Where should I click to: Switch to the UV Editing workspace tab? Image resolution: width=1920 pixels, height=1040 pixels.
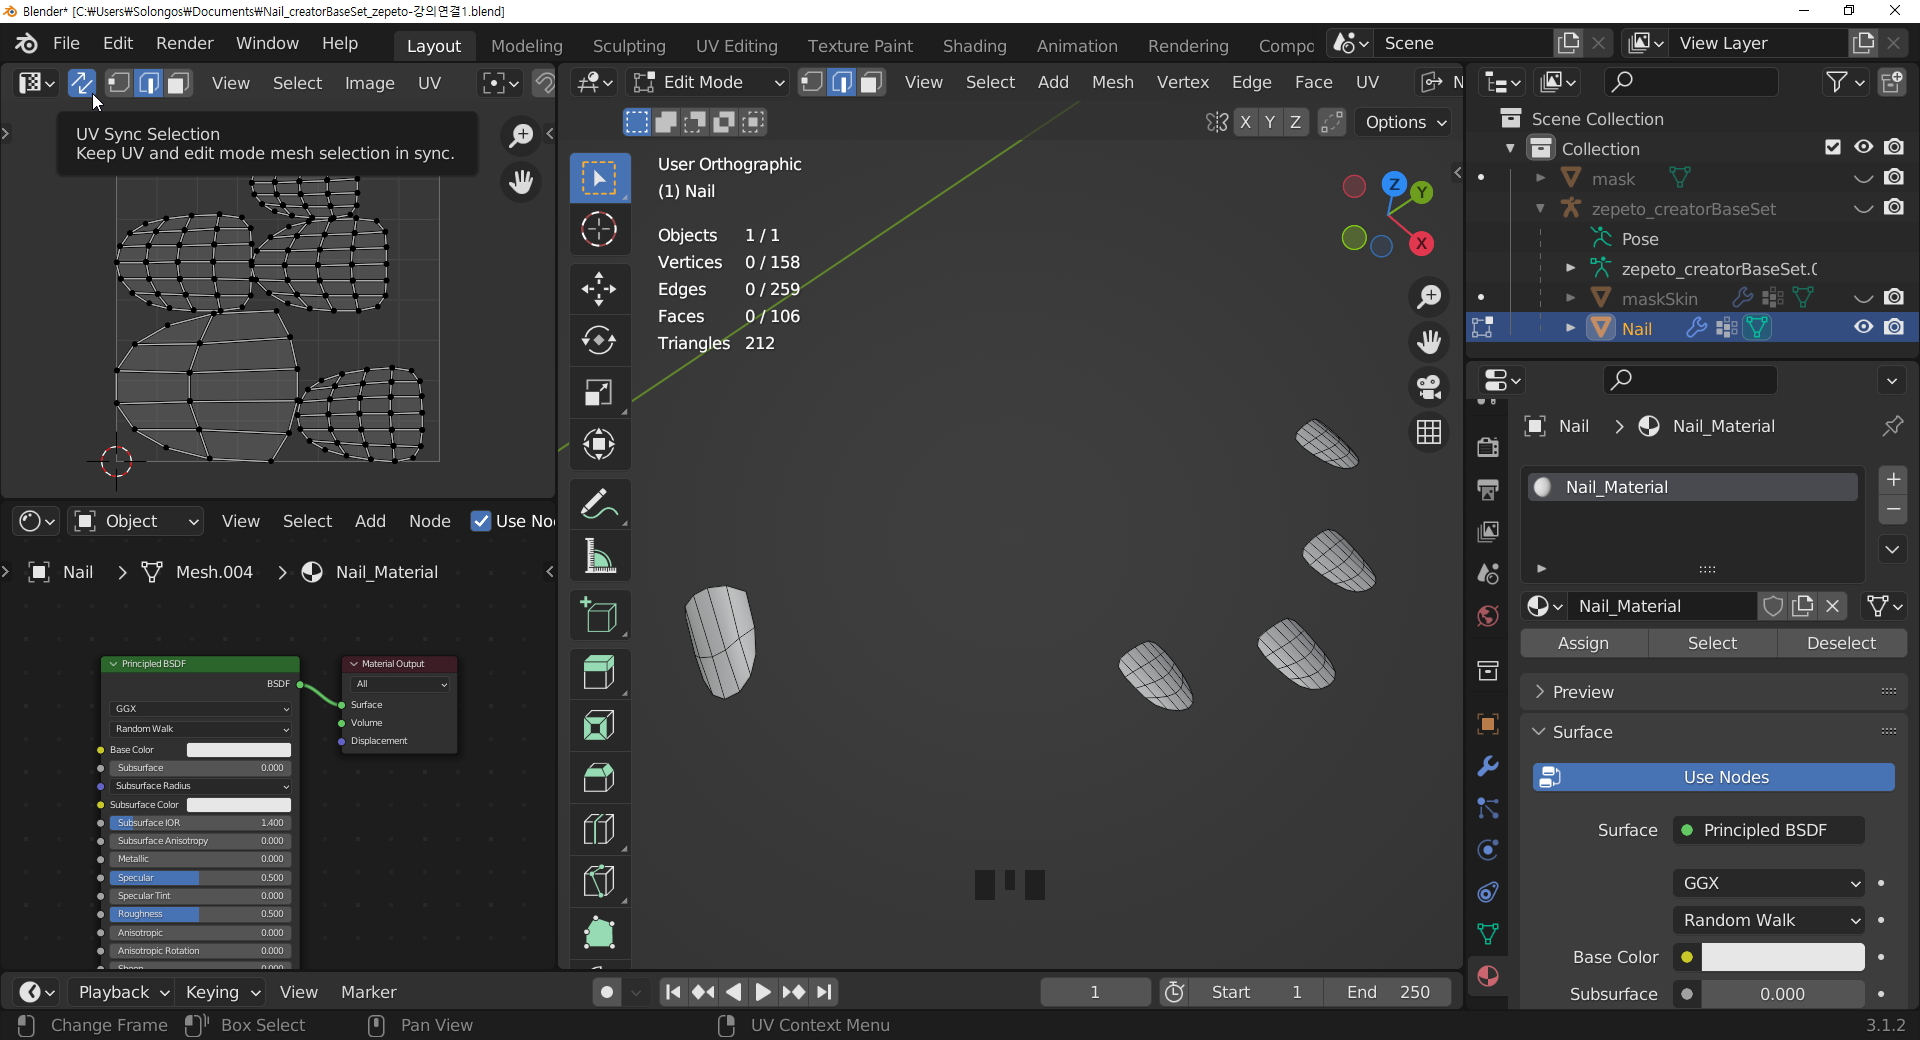click(737, 46)
